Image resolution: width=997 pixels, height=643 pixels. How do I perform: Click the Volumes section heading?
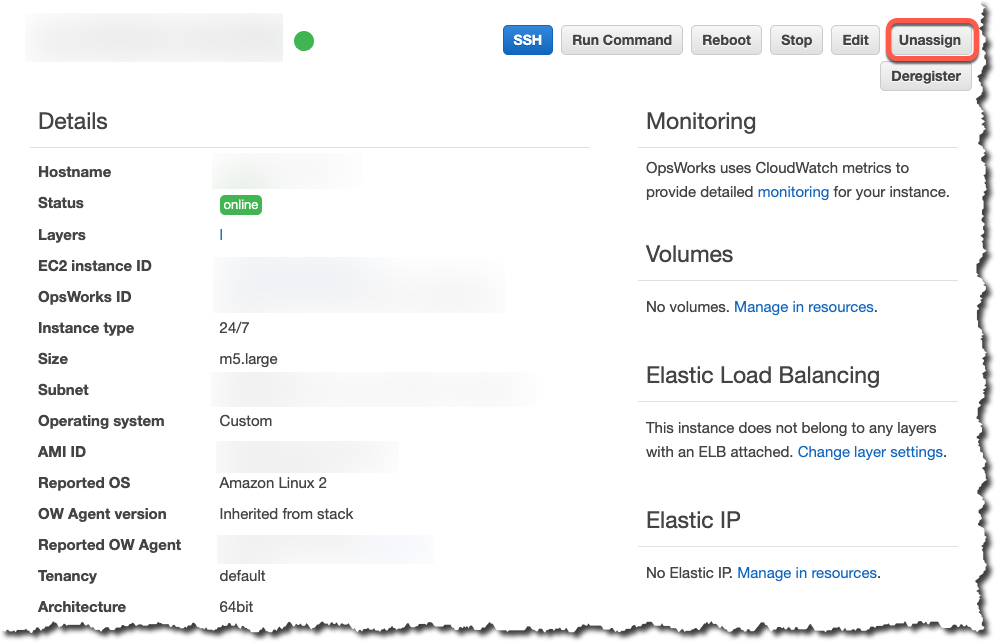[x=689, y=254]
